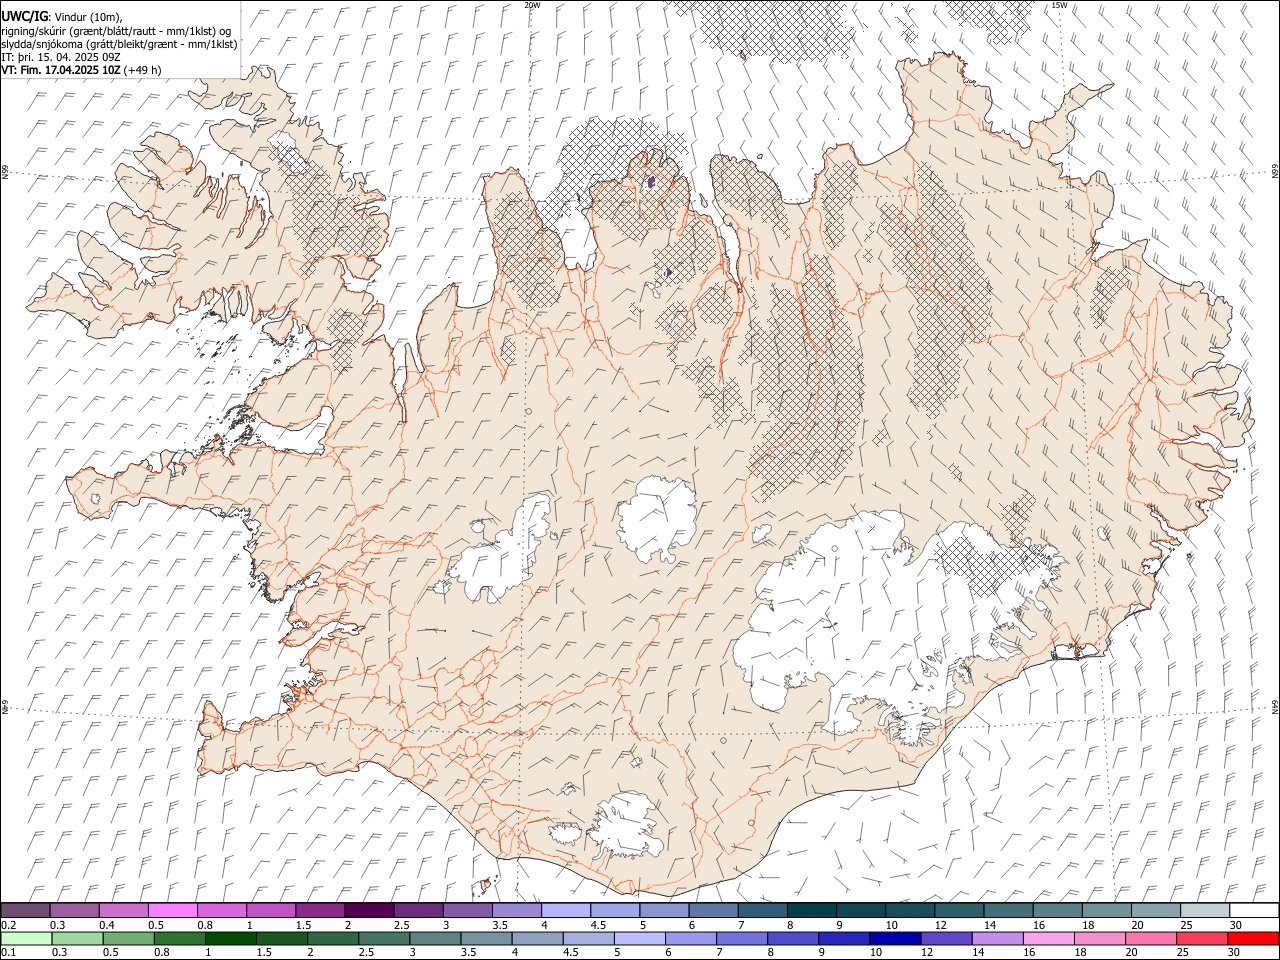Click the bright pink 0.5 snow legend swatch

(x=172, y=910)
